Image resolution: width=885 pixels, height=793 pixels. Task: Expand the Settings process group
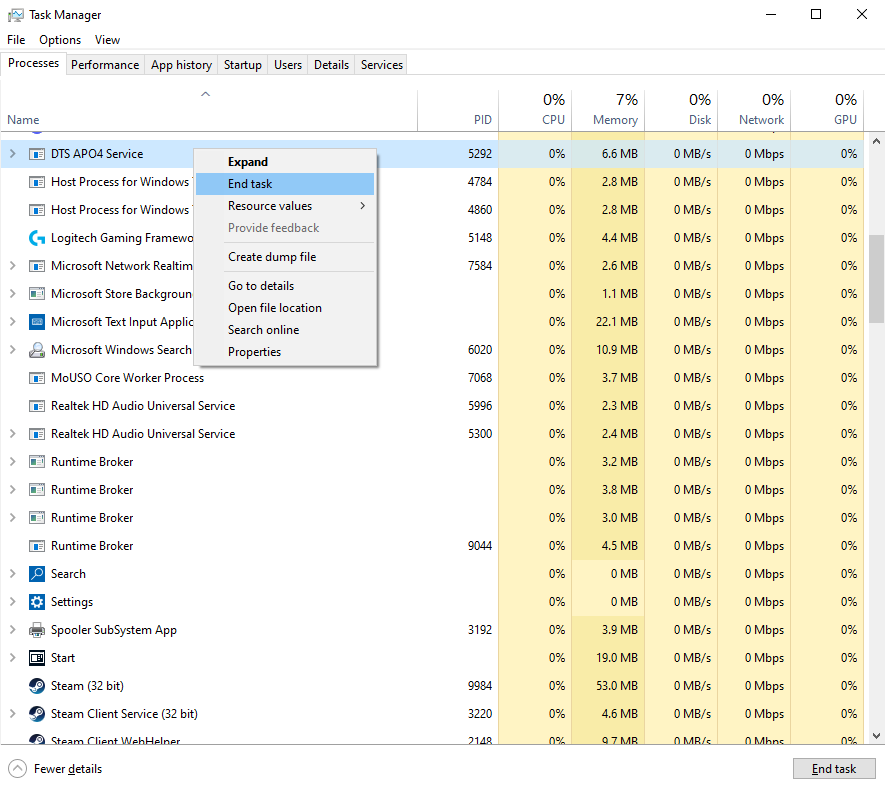[12, 602]
